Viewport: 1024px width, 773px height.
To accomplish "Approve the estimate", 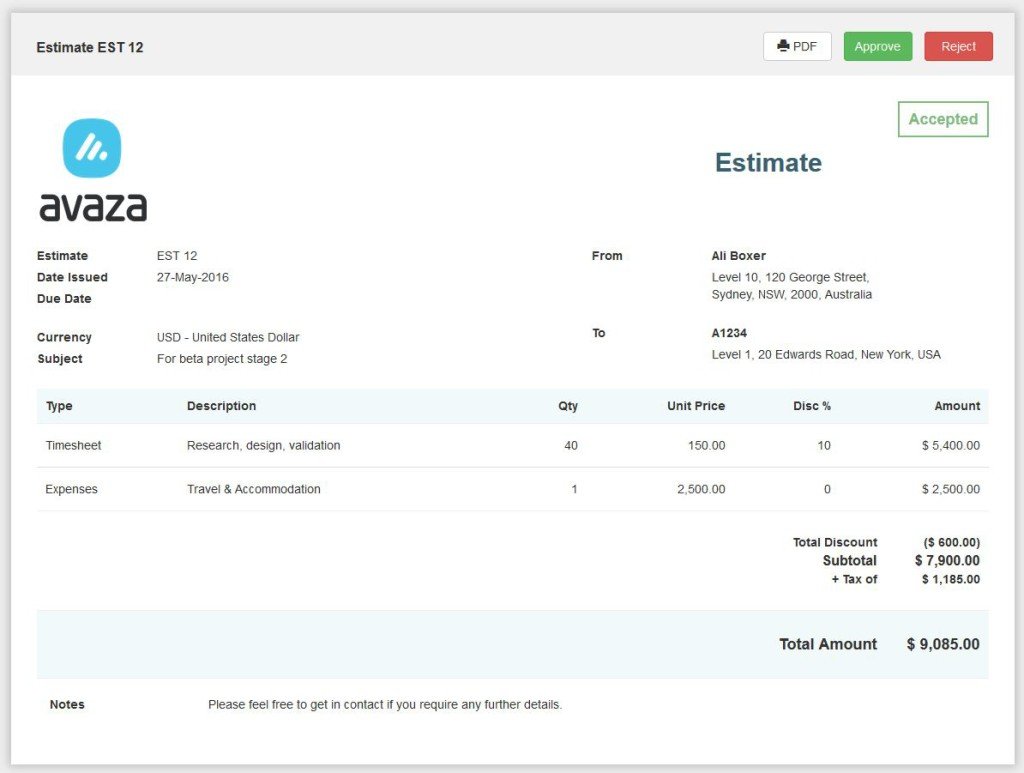I will tap(877, 45).
